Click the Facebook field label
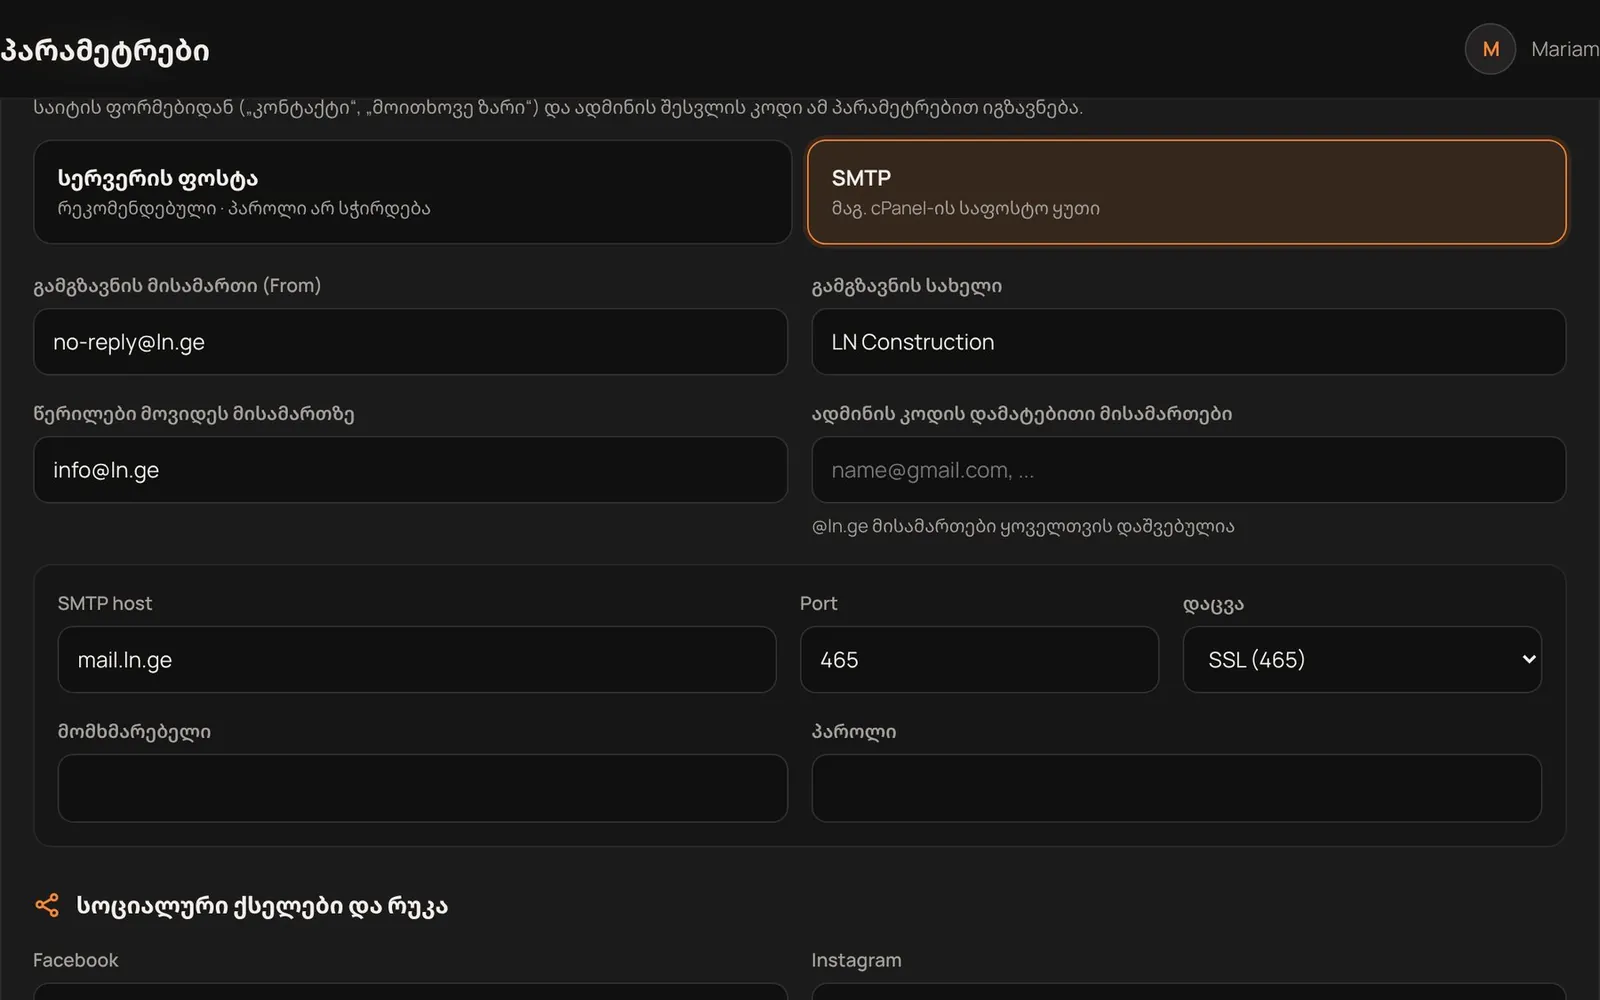This screenshot has height=1000, width=1600. [x=76, y=960]
